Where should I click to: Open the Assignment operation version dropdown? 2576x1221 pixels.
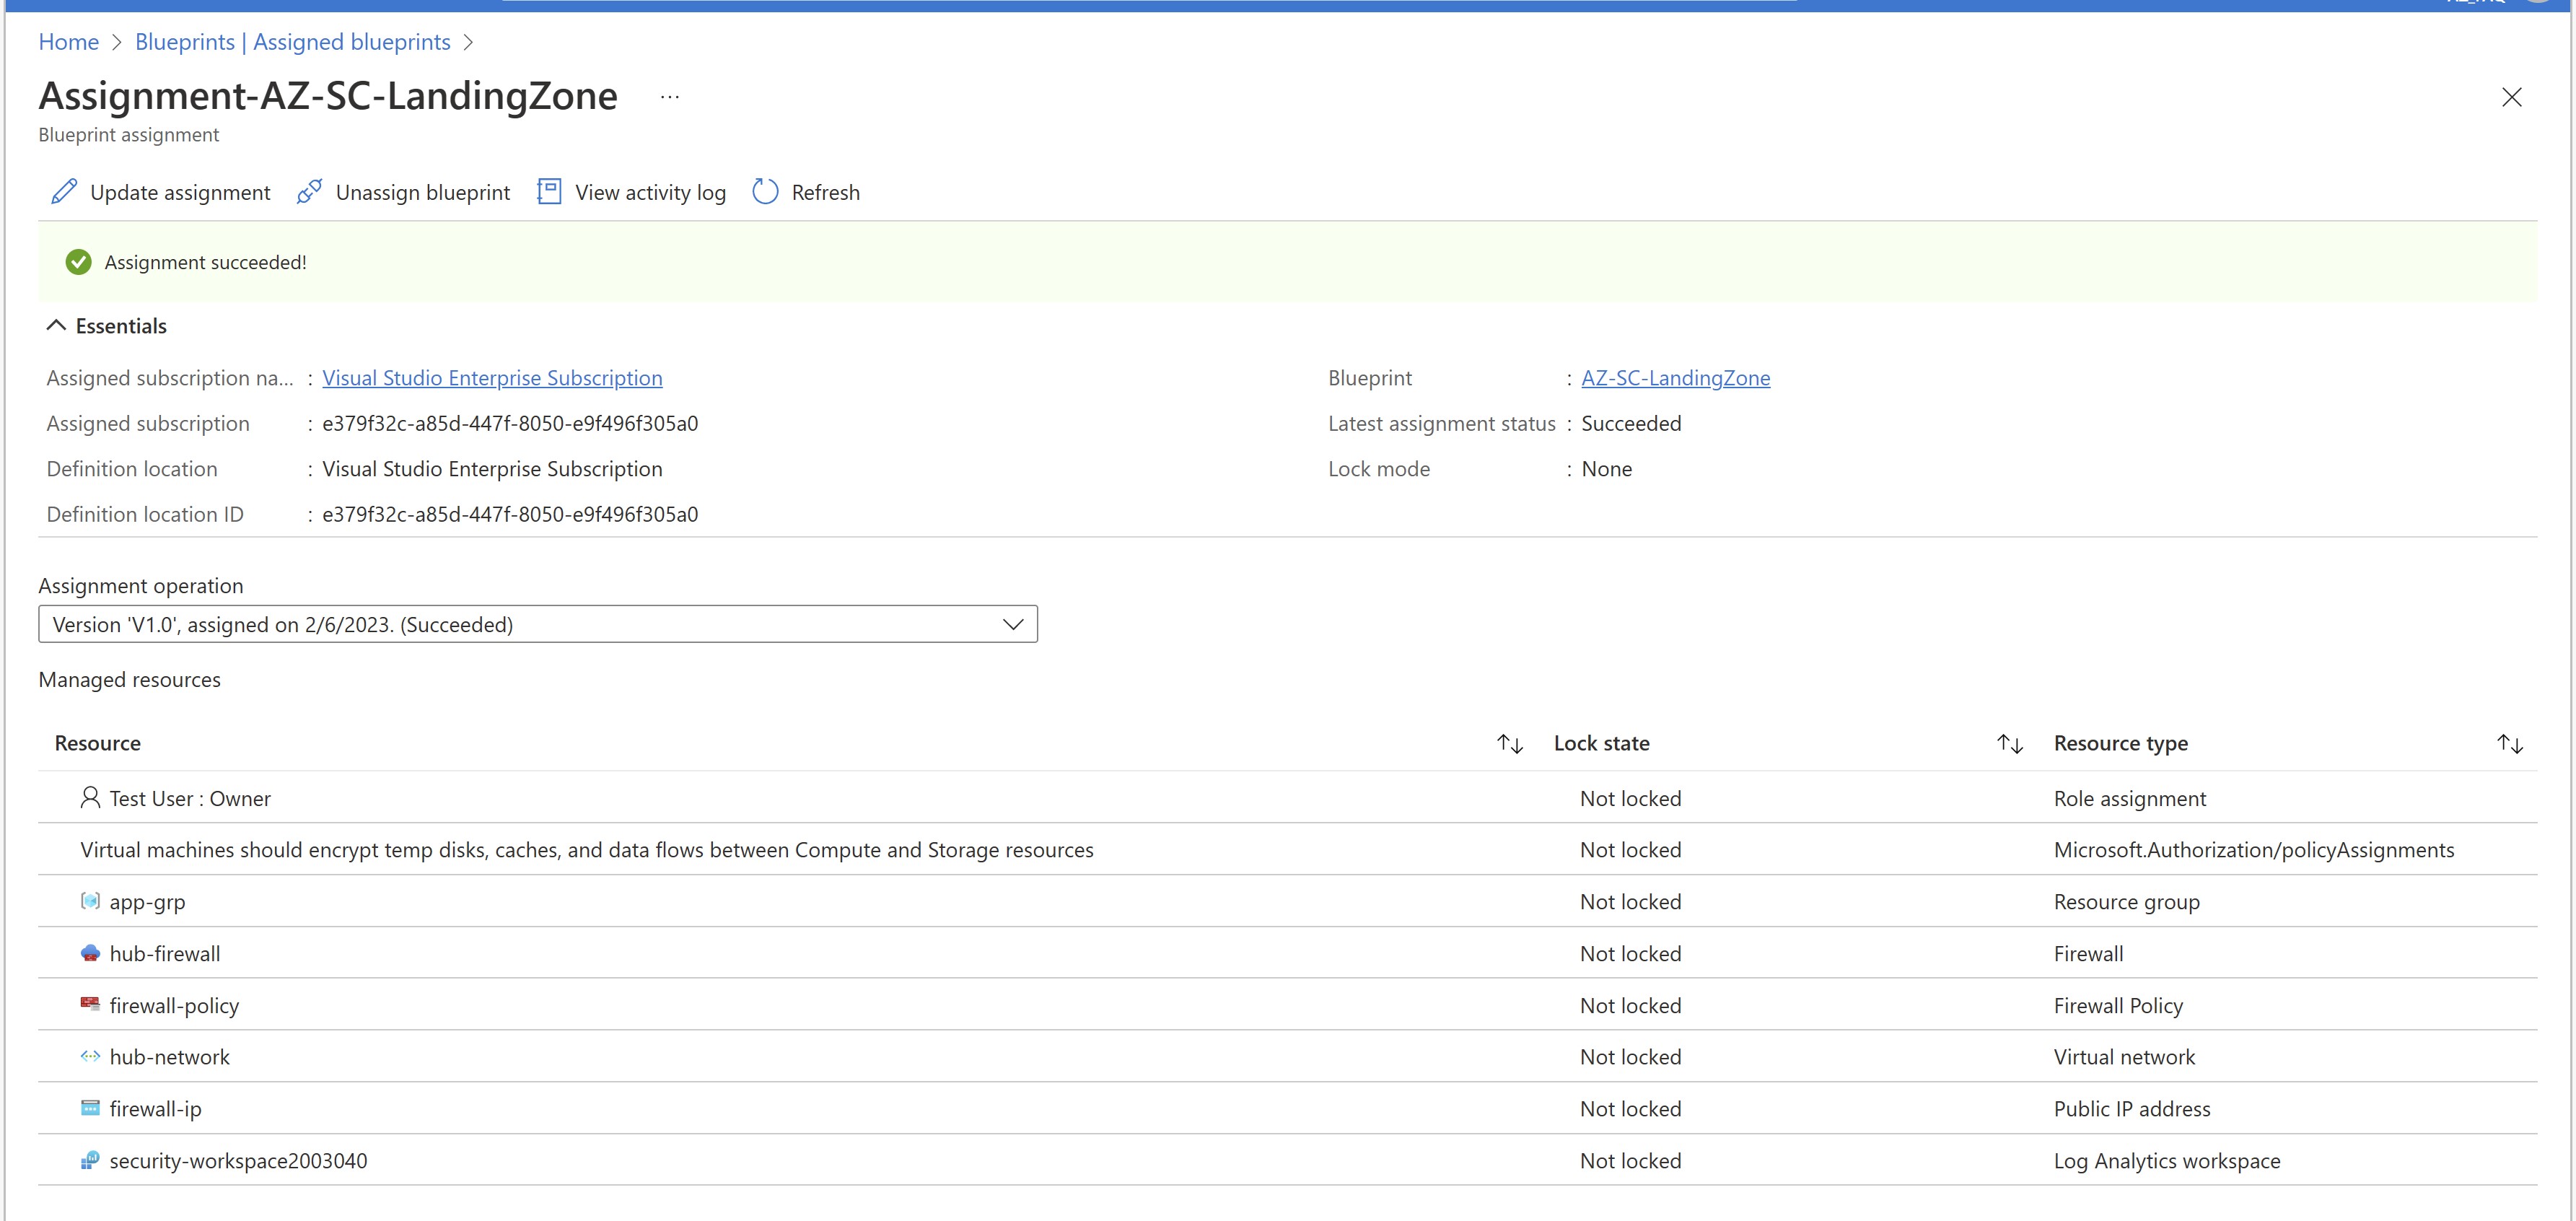[538, 624]
